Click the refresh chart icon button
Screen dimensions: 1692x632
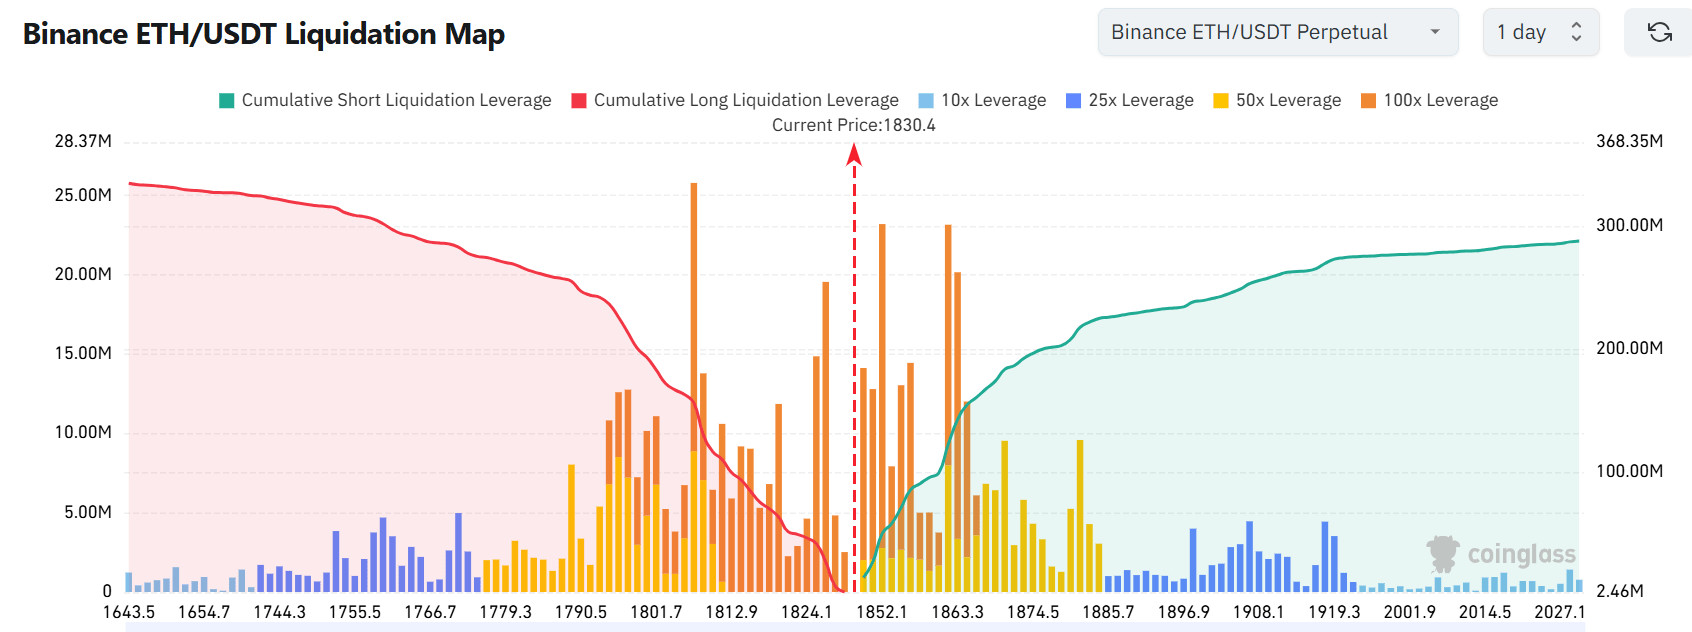click(1659, 32)
